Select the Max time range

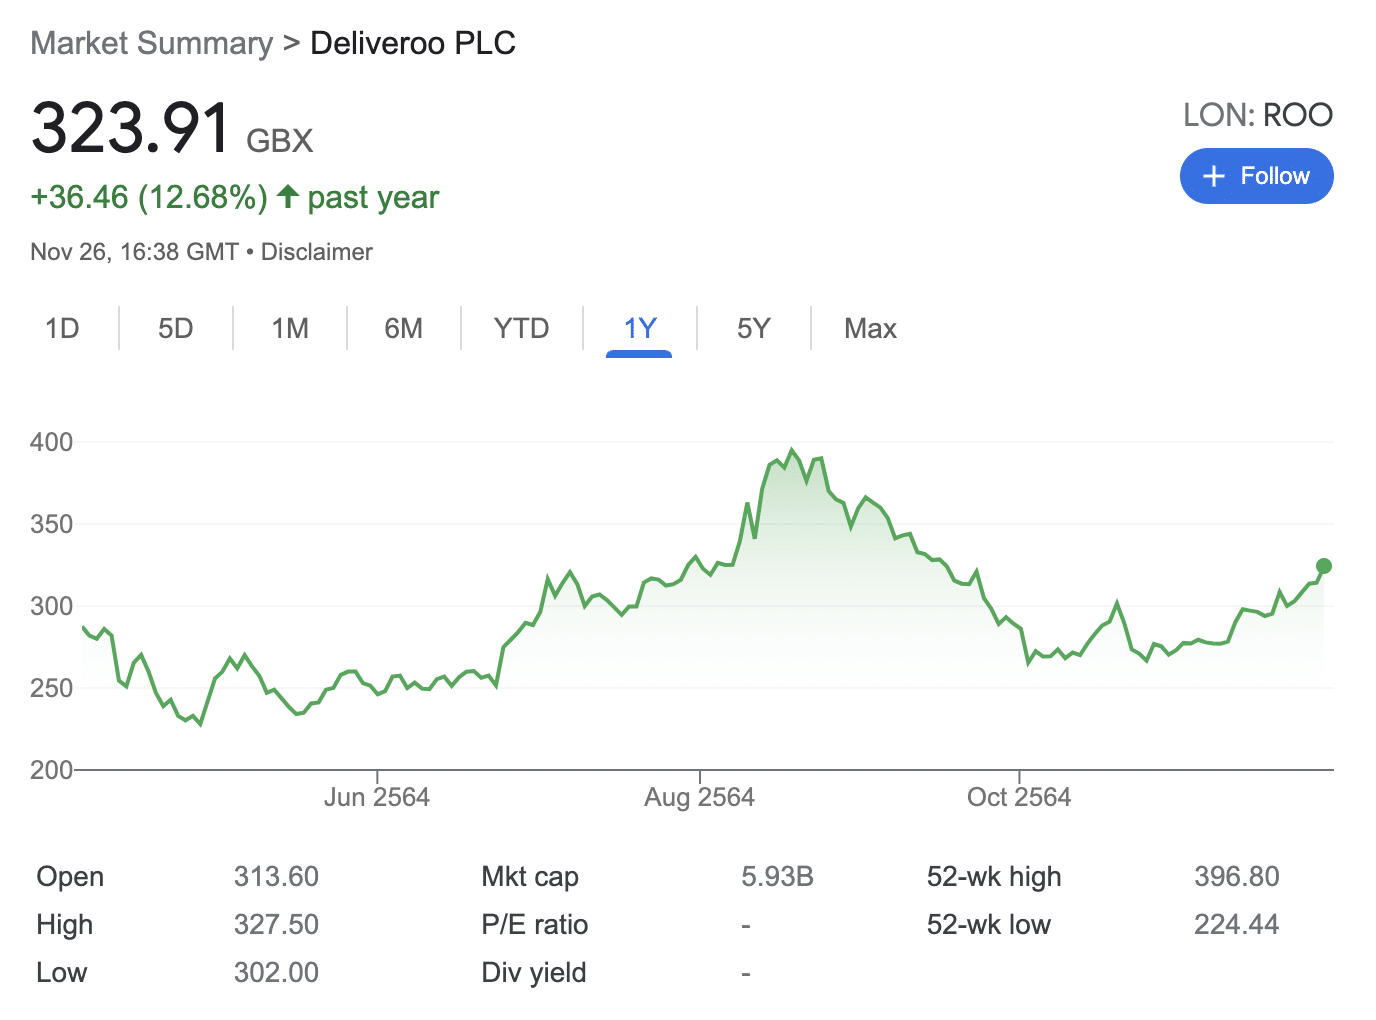point(869,328)
